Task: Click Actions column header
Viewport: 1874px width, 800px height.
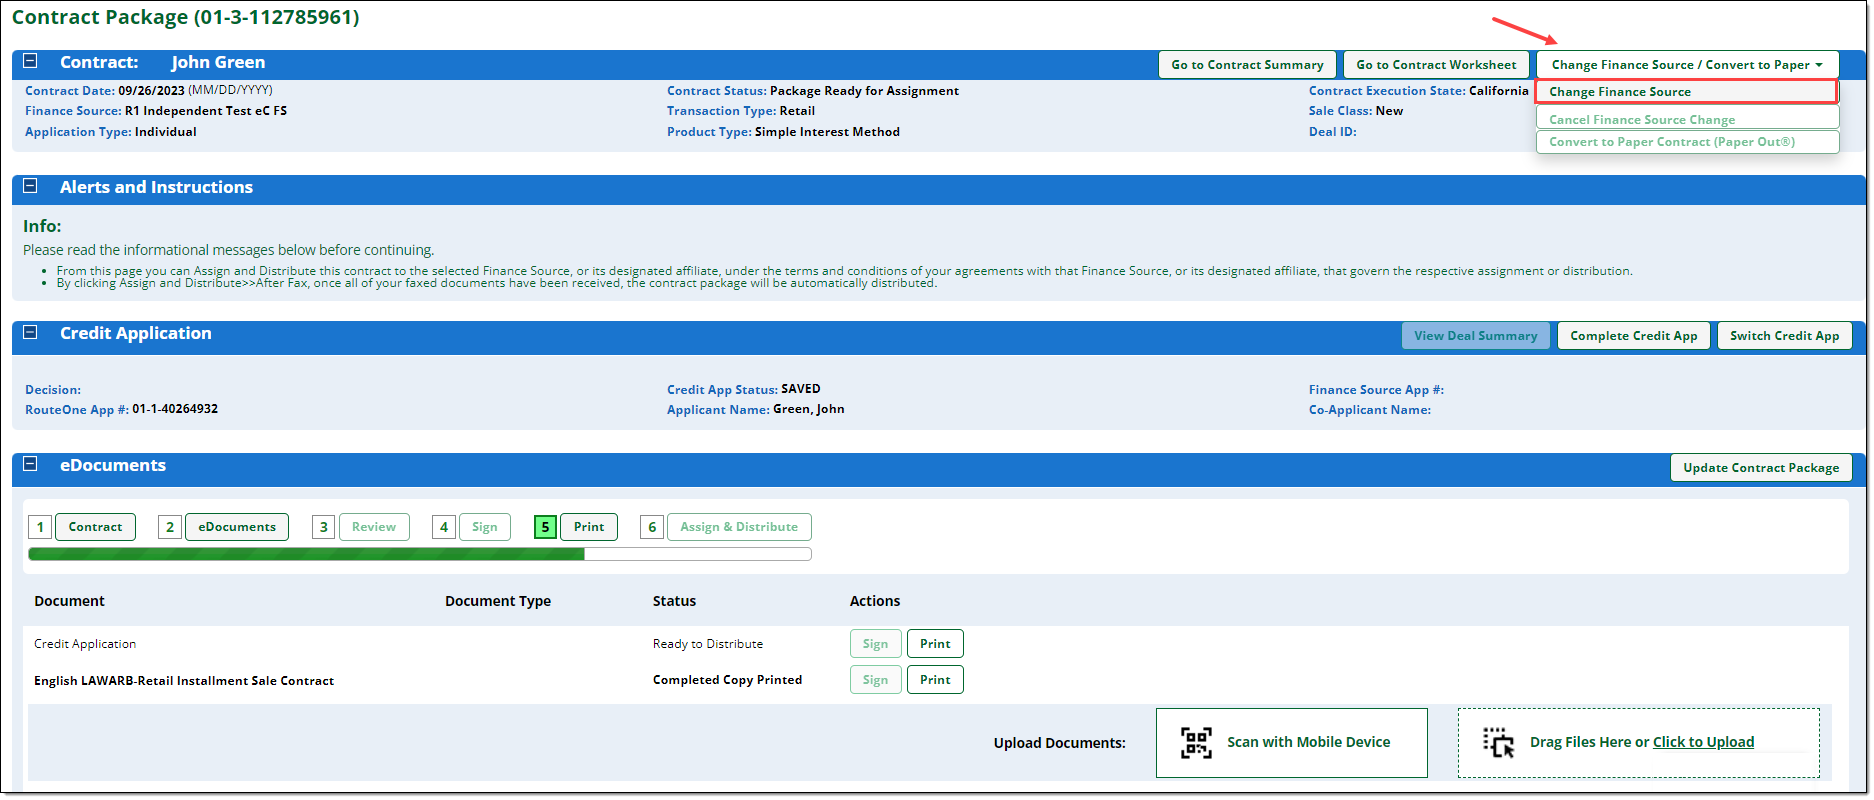Action: (x=875, y=601)
